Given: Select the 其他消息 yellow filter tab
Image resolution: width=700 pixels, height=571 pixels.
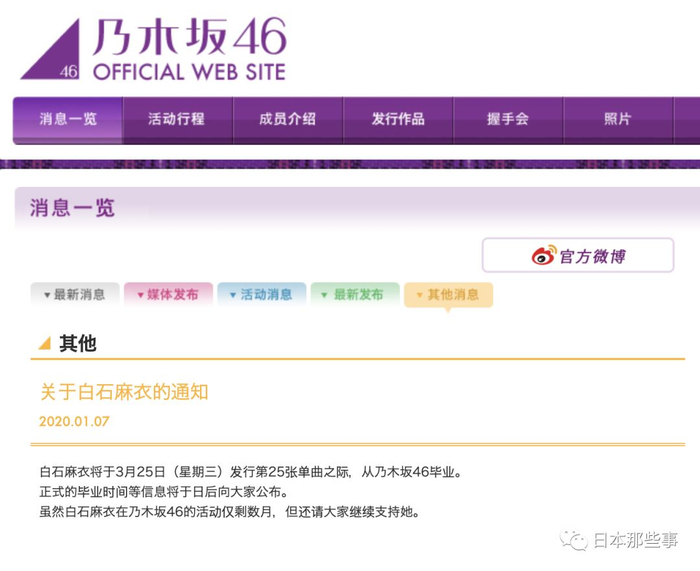Looking at the screenshot, I should (448, 295).
